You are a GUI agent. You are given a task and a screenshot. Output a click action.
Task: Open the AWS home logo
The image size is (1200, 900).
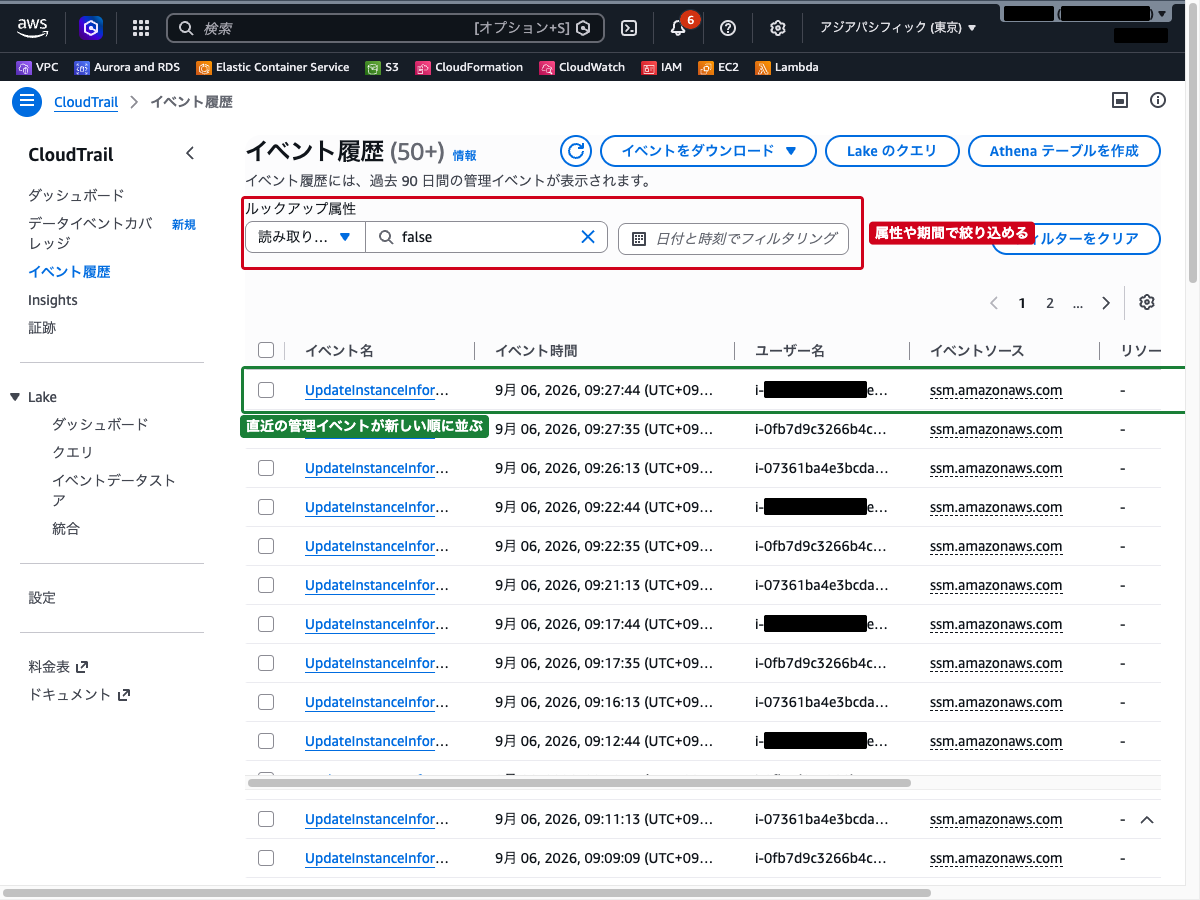click(x=33, y=28)
